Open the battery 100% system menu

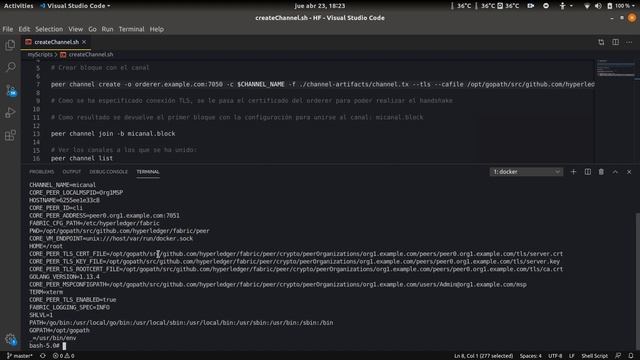pos(620,6)
